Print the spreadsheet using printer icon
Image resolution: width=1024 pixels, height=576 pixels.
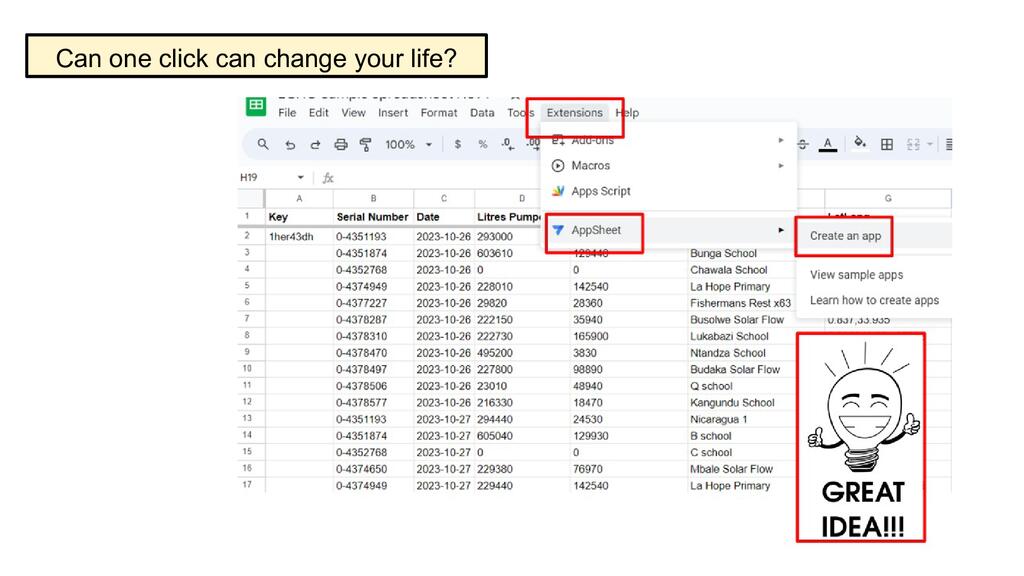coord(341,144)
